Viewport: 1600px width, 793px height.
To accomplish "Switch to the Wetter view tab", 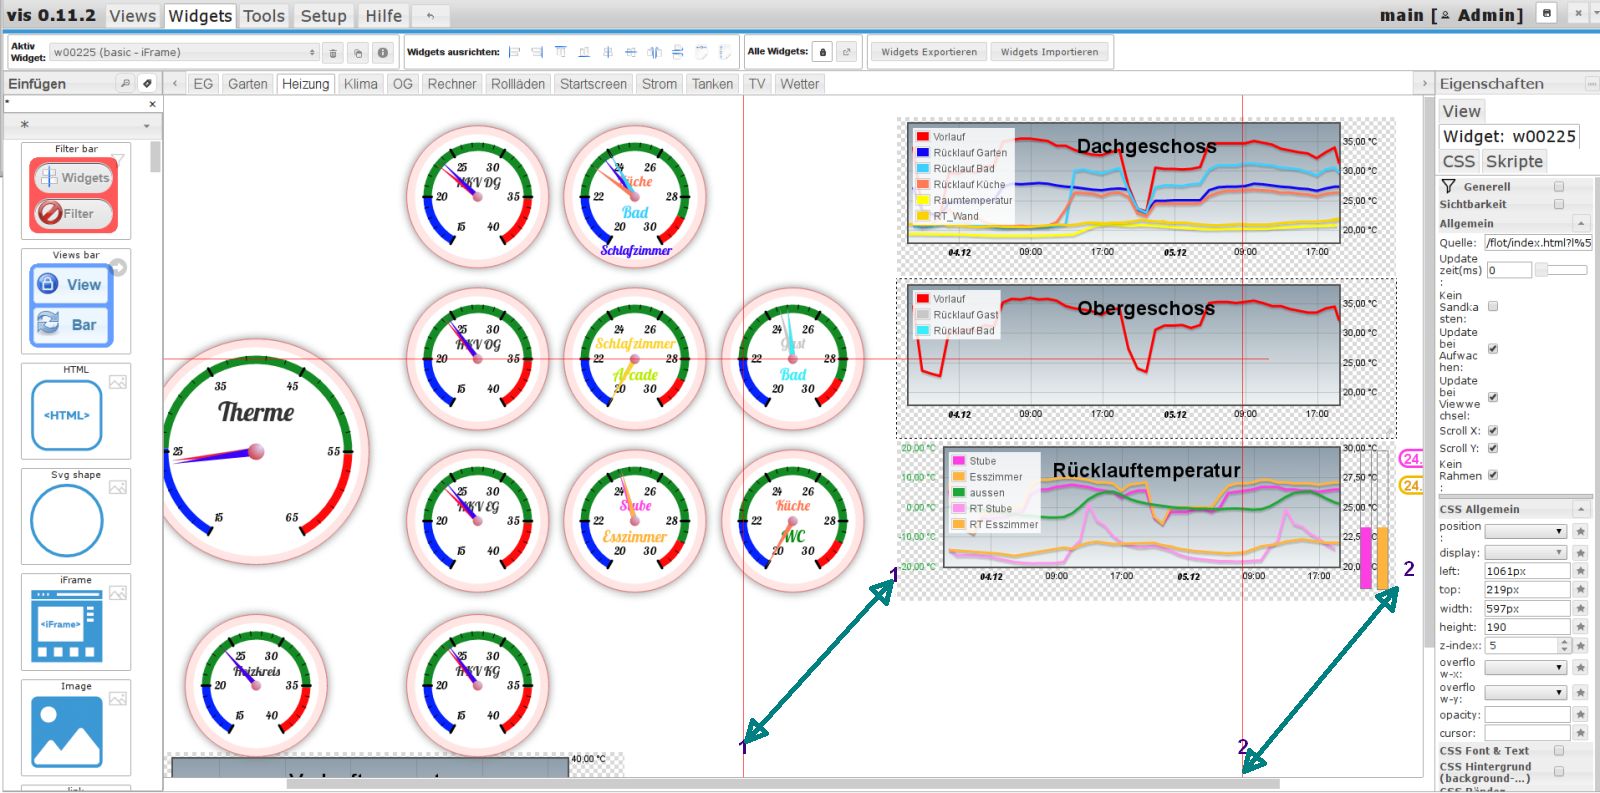I will (x=799, y=84).
